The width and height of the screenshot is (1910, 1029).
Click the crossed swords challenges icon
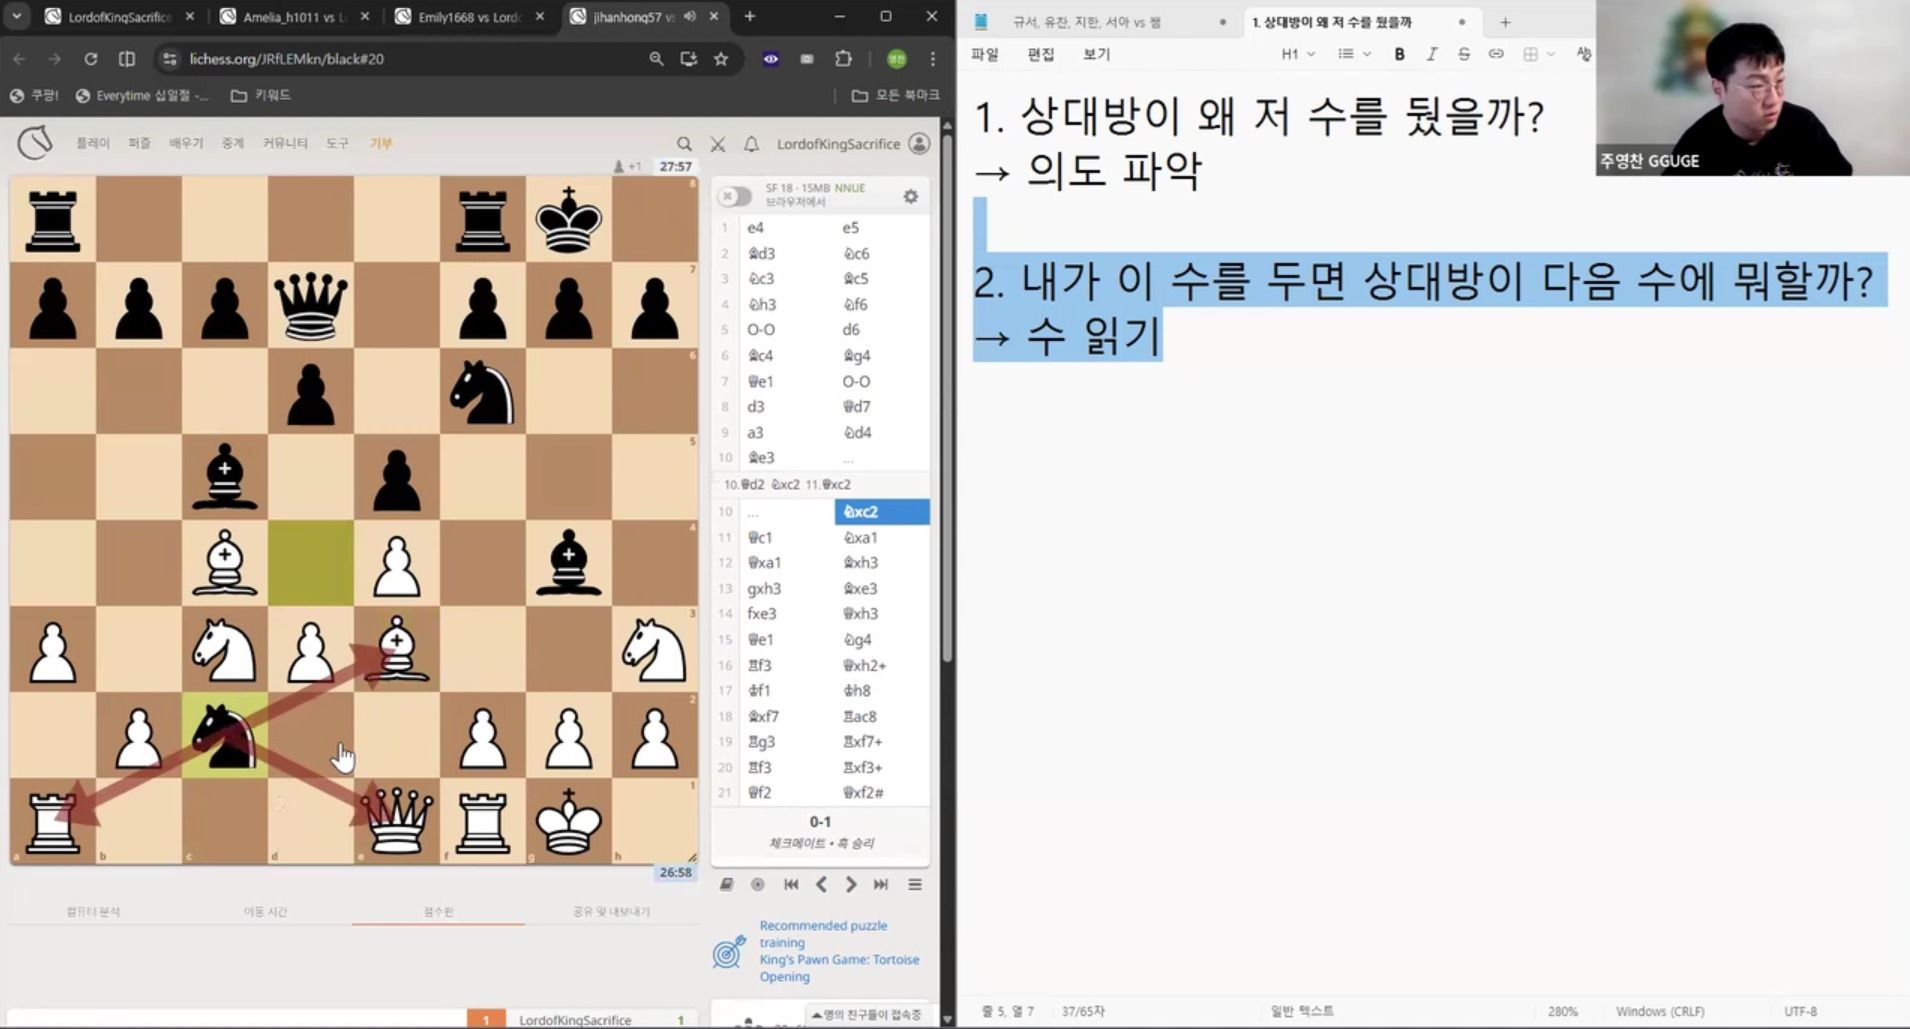718,144
